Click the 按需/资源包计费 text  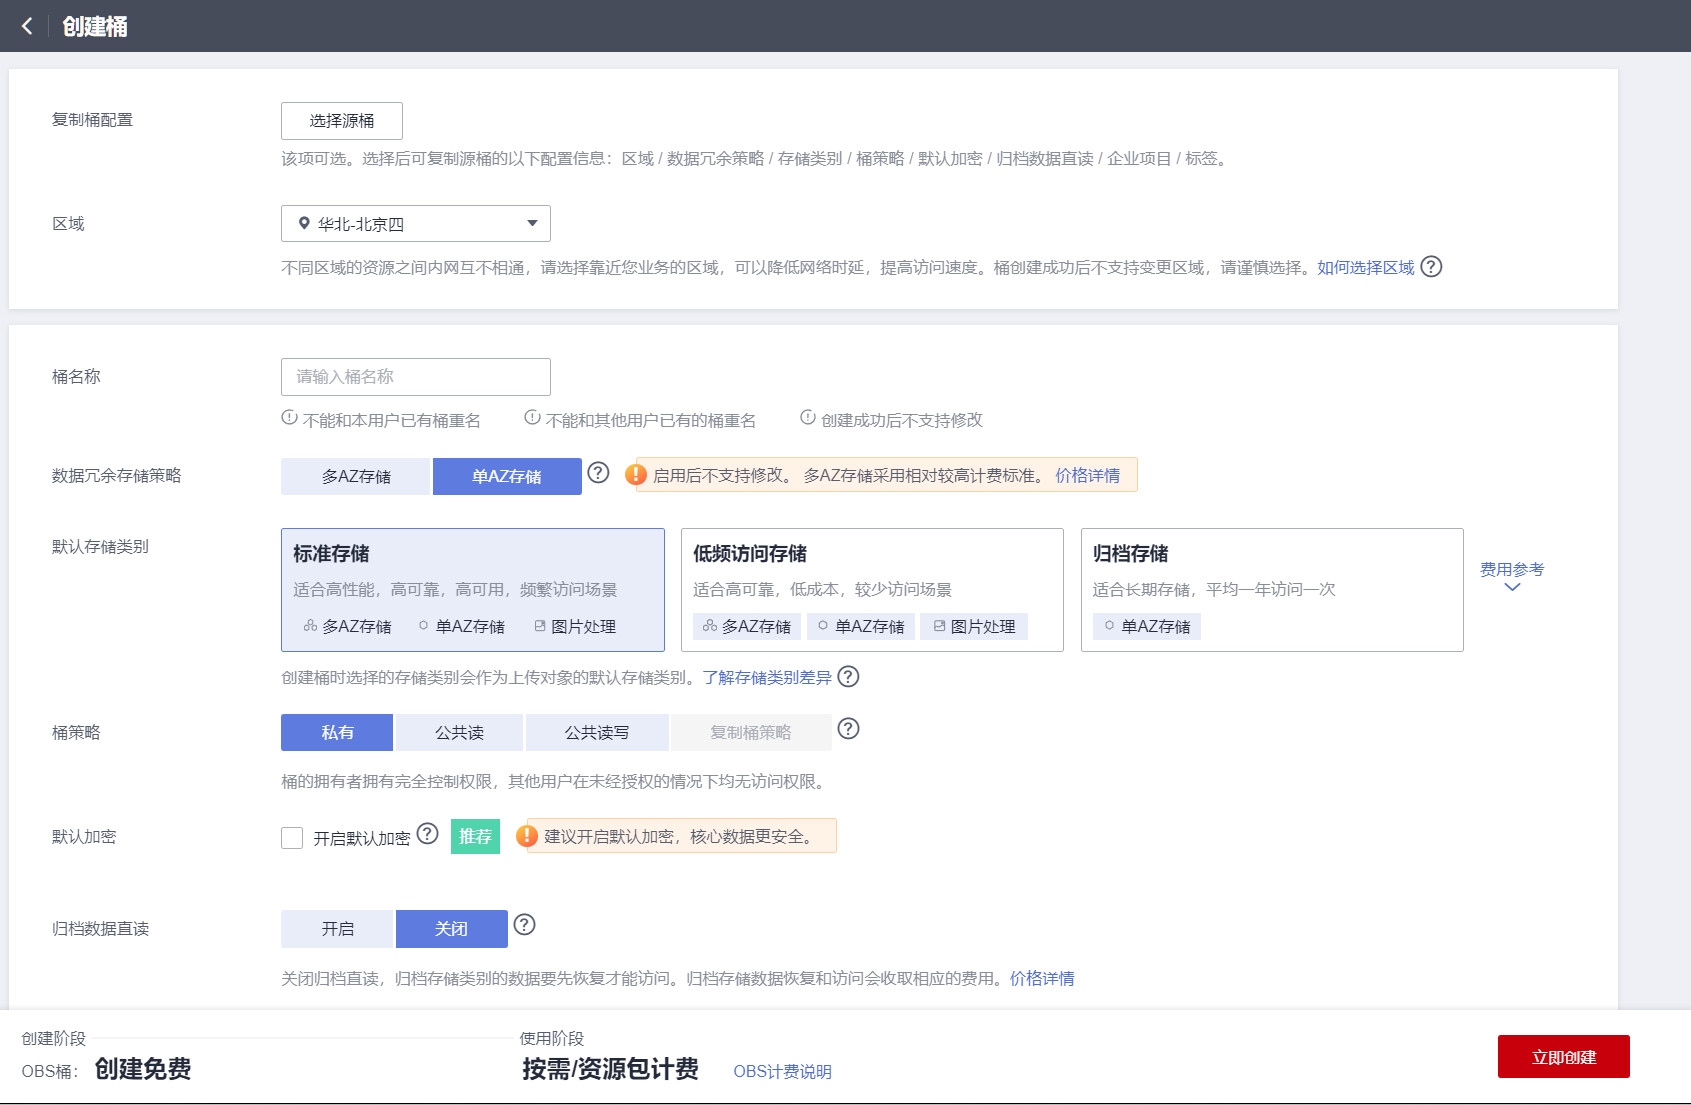pyautogui.click(x=610, y=1069)
